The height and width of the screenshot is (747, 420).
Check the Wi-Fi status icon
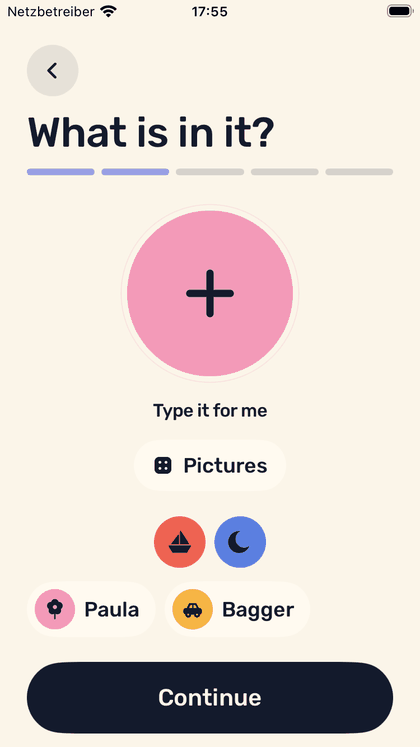click(x=109, y=12)
